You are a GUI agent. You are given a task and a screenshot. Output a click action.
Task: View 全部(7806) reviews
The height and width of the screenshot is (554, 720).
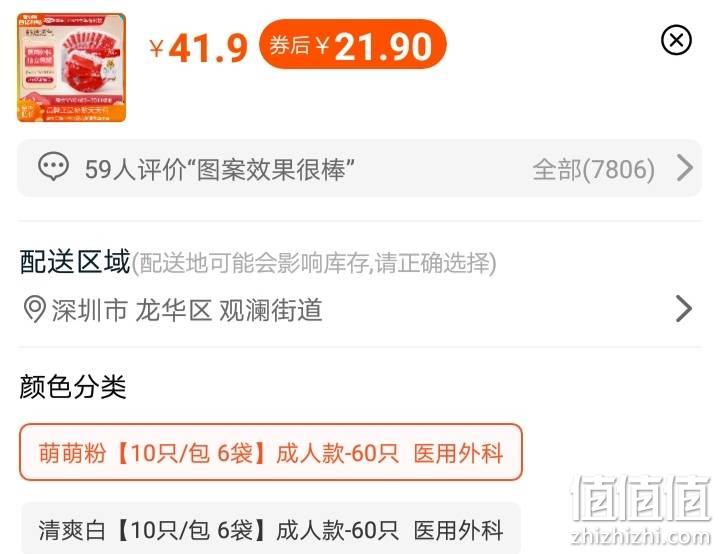593,170
